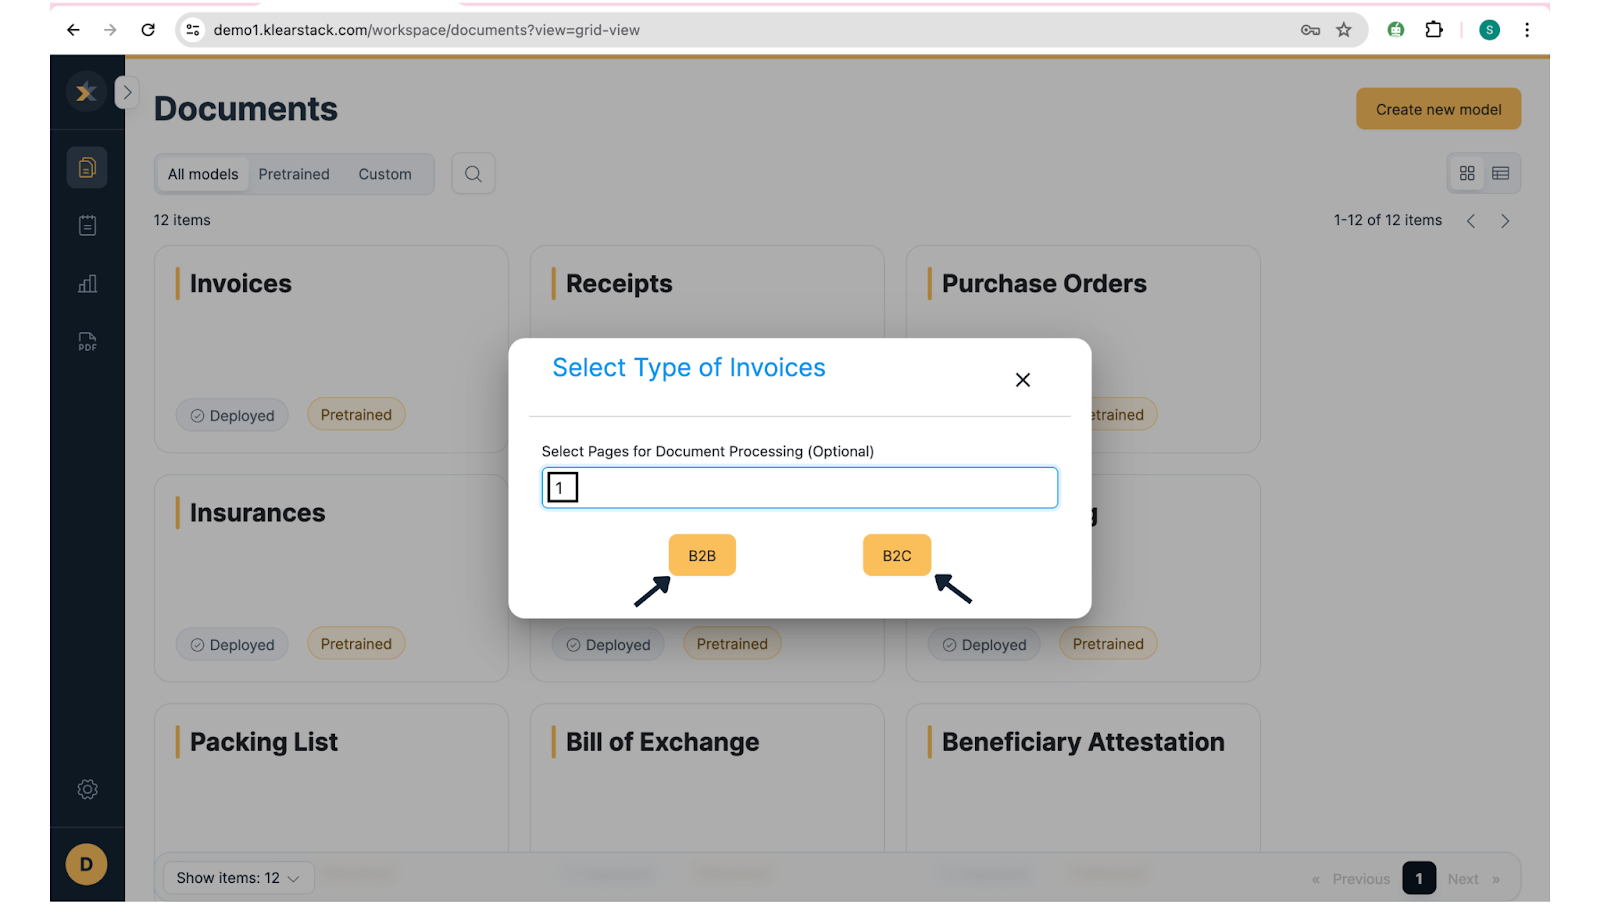Bookmark this page with the star
This screenshot has width=1600, height=905.
tap(1344, 30)
